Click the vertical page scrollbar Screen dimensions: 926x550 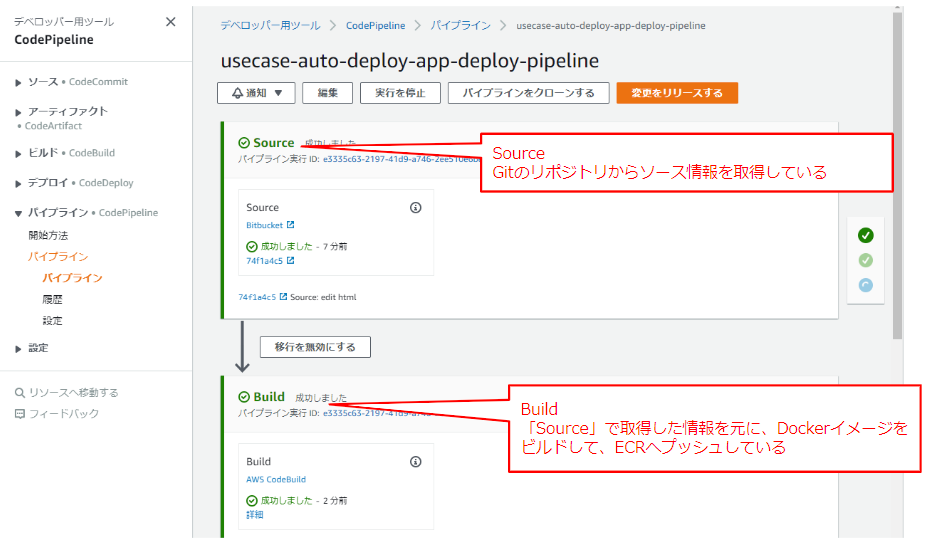(898, 176)
